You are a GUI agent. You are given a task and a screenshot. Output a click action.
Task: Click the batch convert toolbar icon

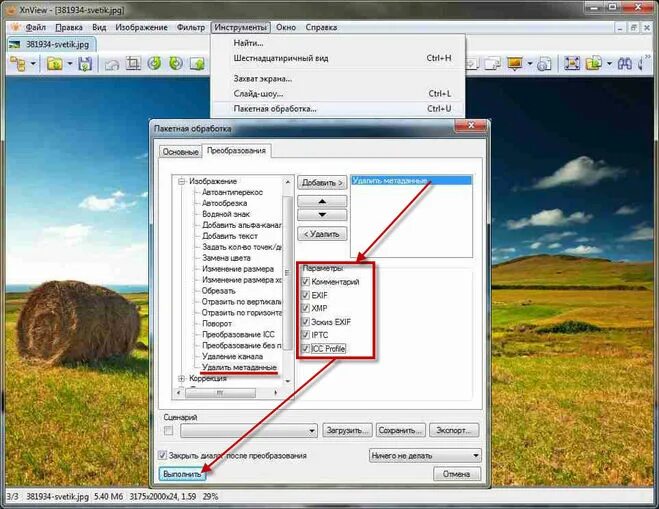[x=594, y=64]
